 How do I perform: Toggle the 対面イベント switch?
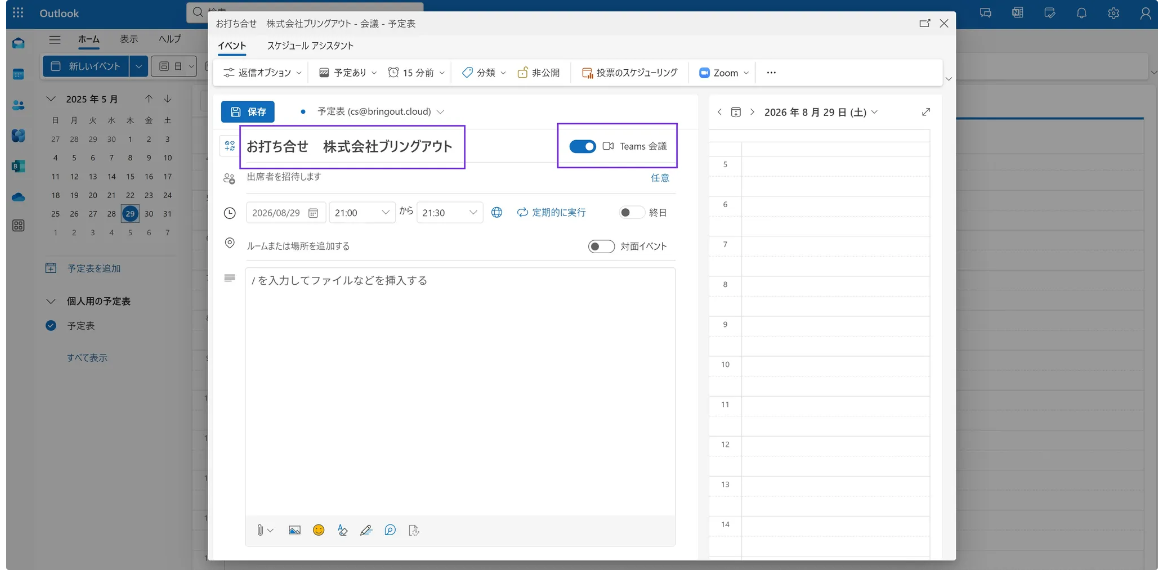pos(601,246)
